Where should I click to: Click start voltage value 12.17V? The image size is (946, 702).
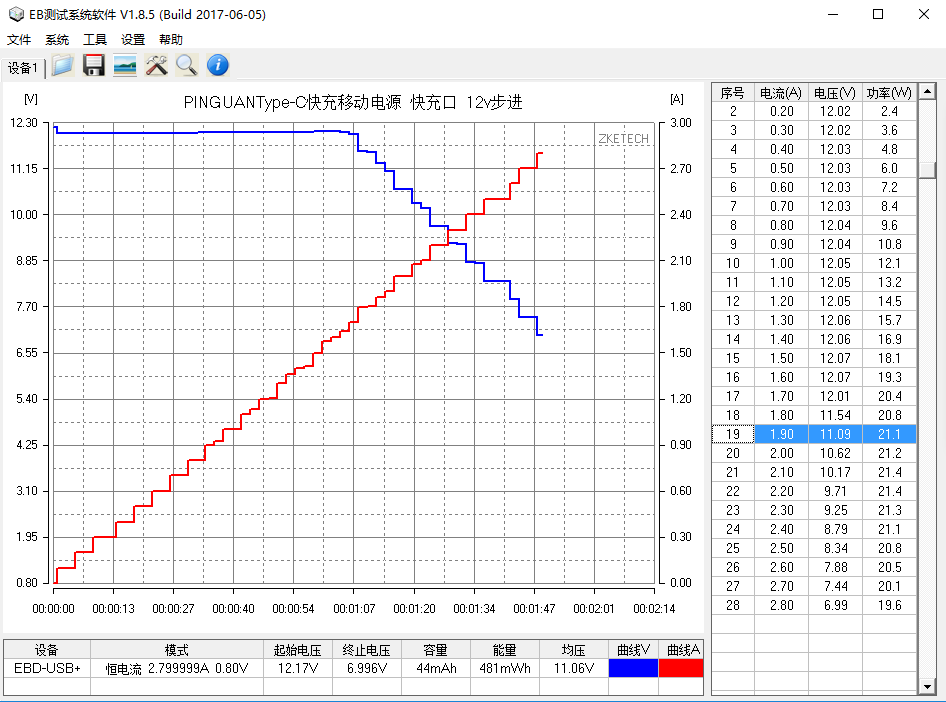coord(297,668)
